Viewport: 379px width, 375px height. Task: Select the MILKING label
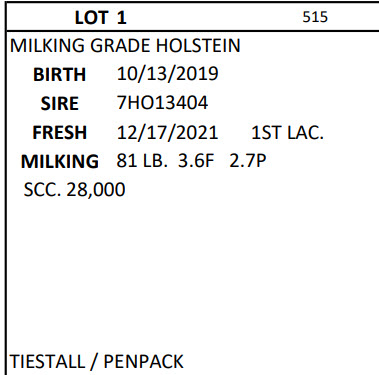[x=60, y=161]
